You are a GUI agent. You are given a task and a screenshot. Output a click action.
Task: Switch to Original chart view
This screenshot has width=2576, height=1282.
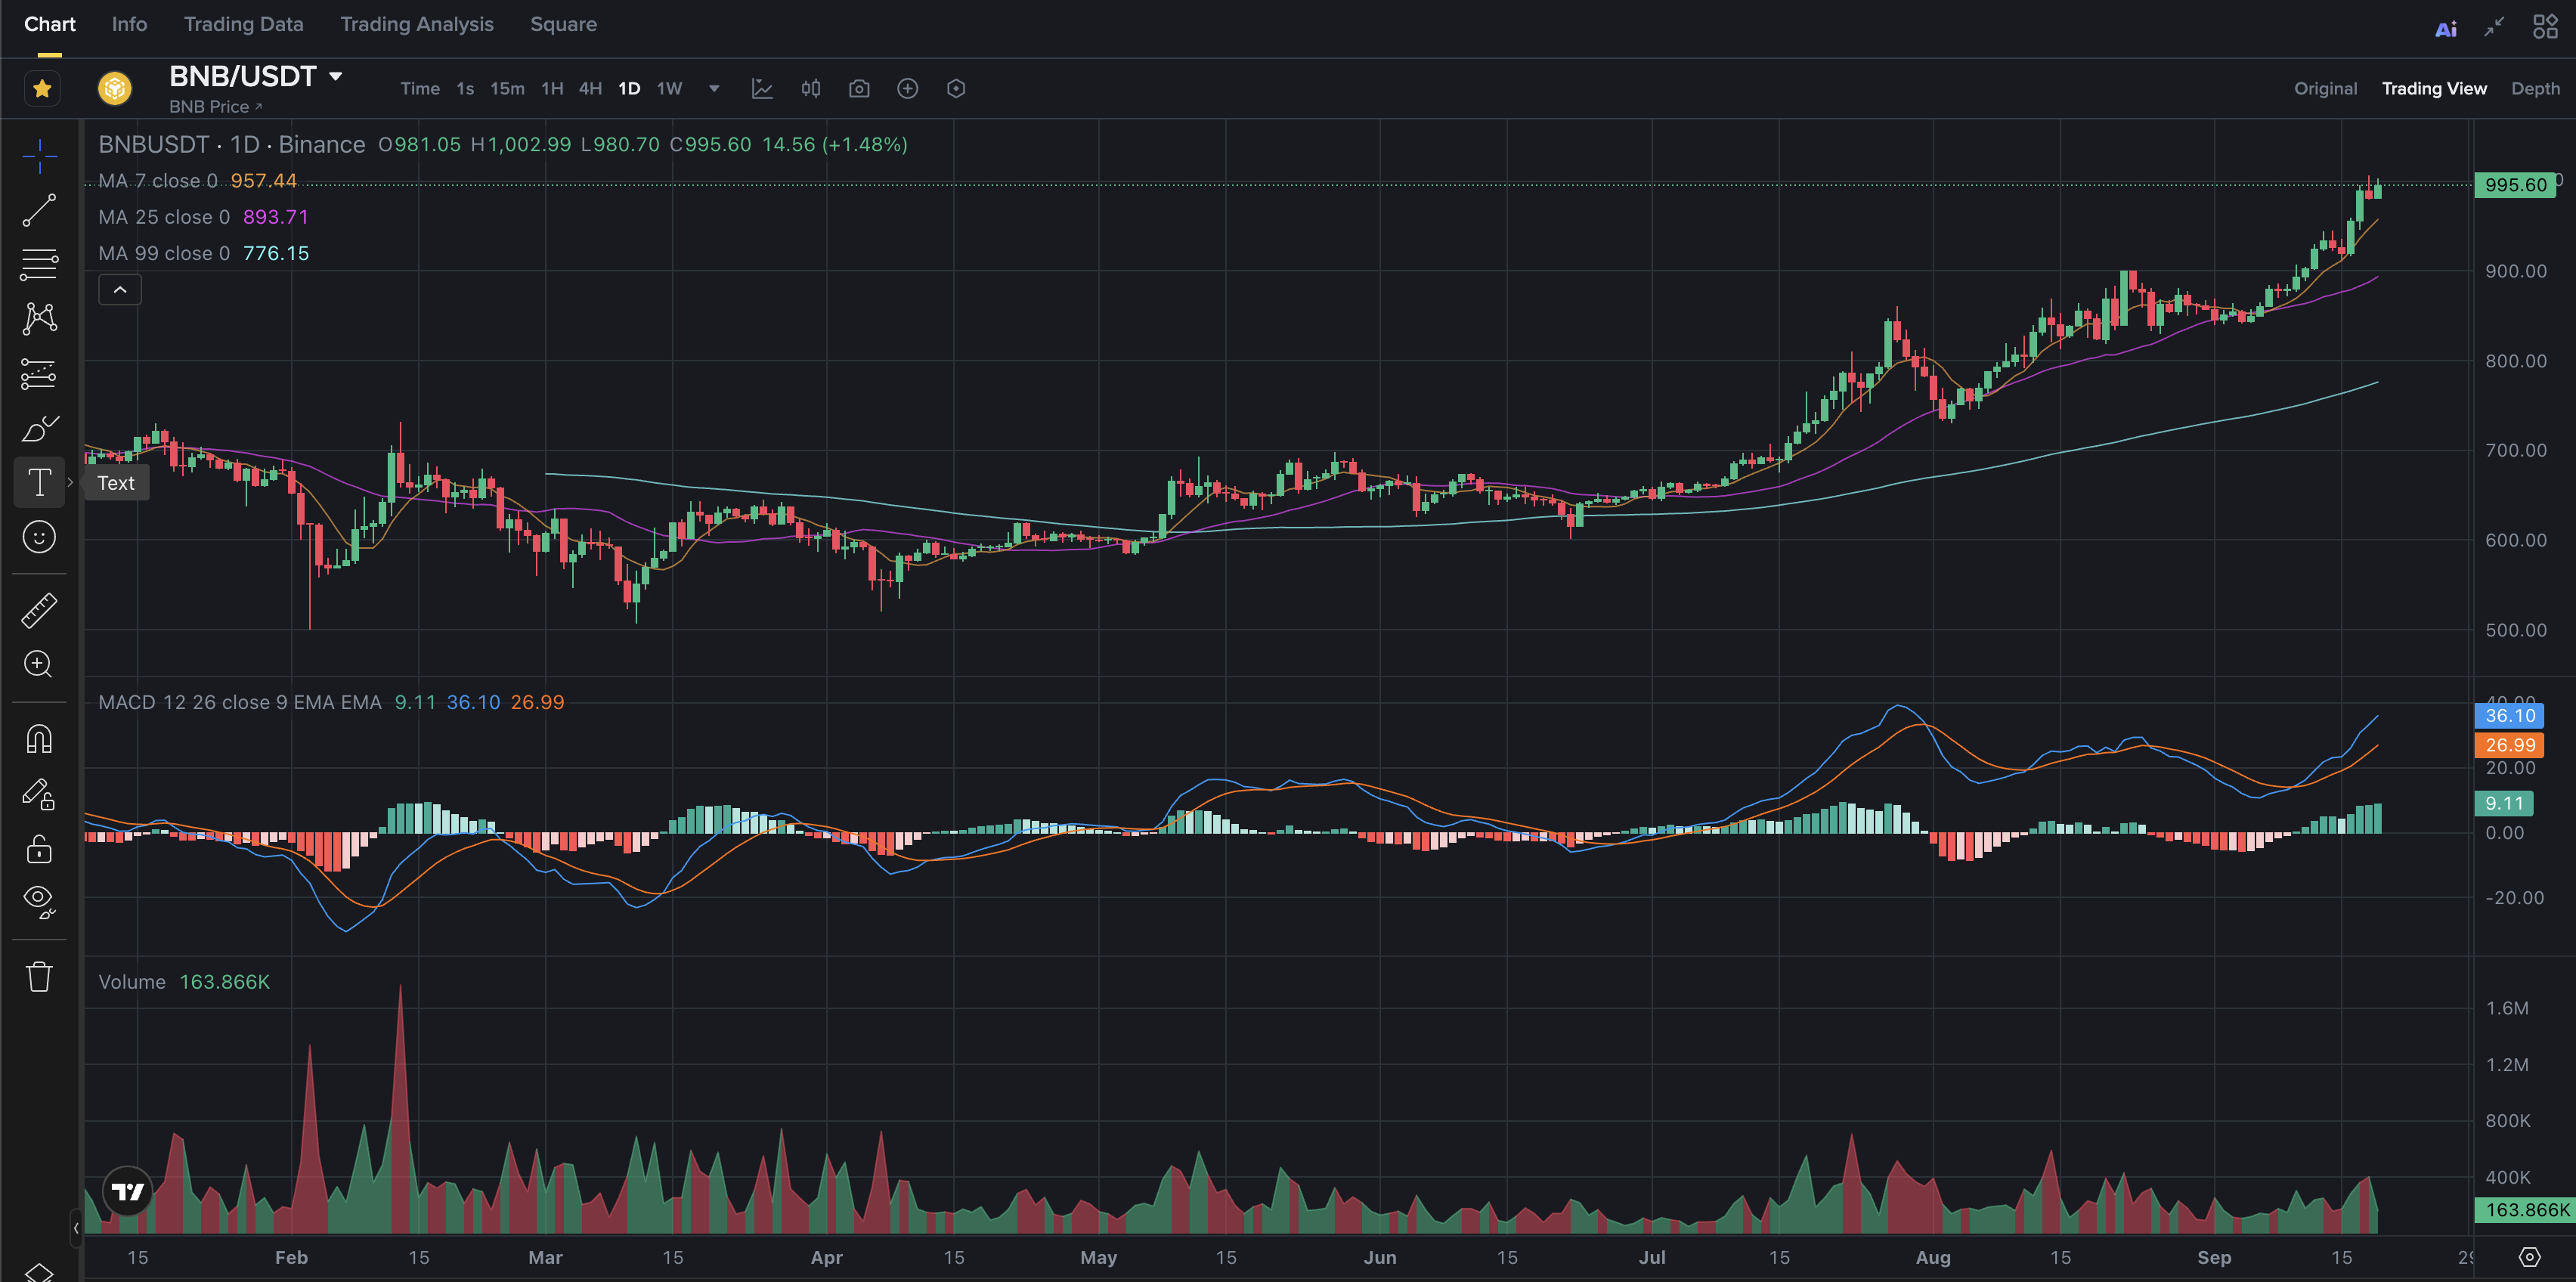2325,89
